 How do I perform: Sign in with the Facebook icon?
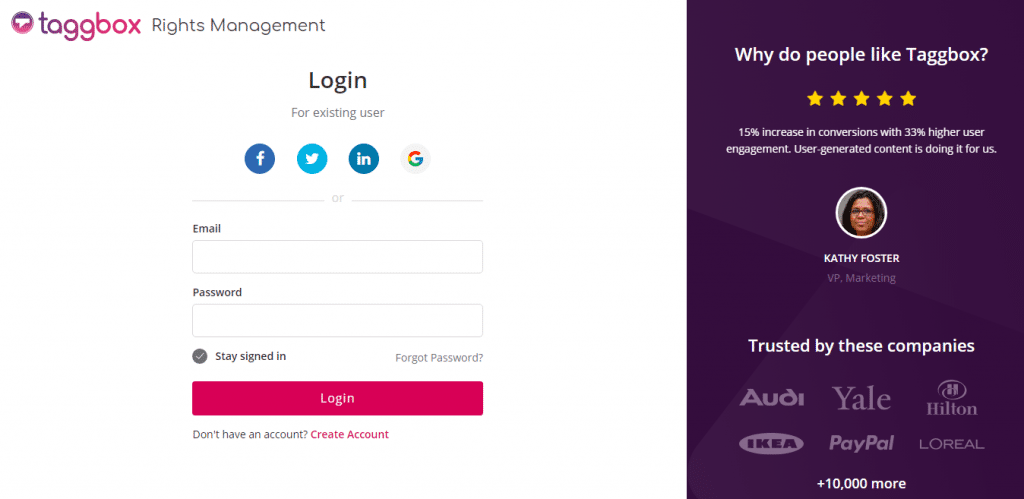pos(260,158)
